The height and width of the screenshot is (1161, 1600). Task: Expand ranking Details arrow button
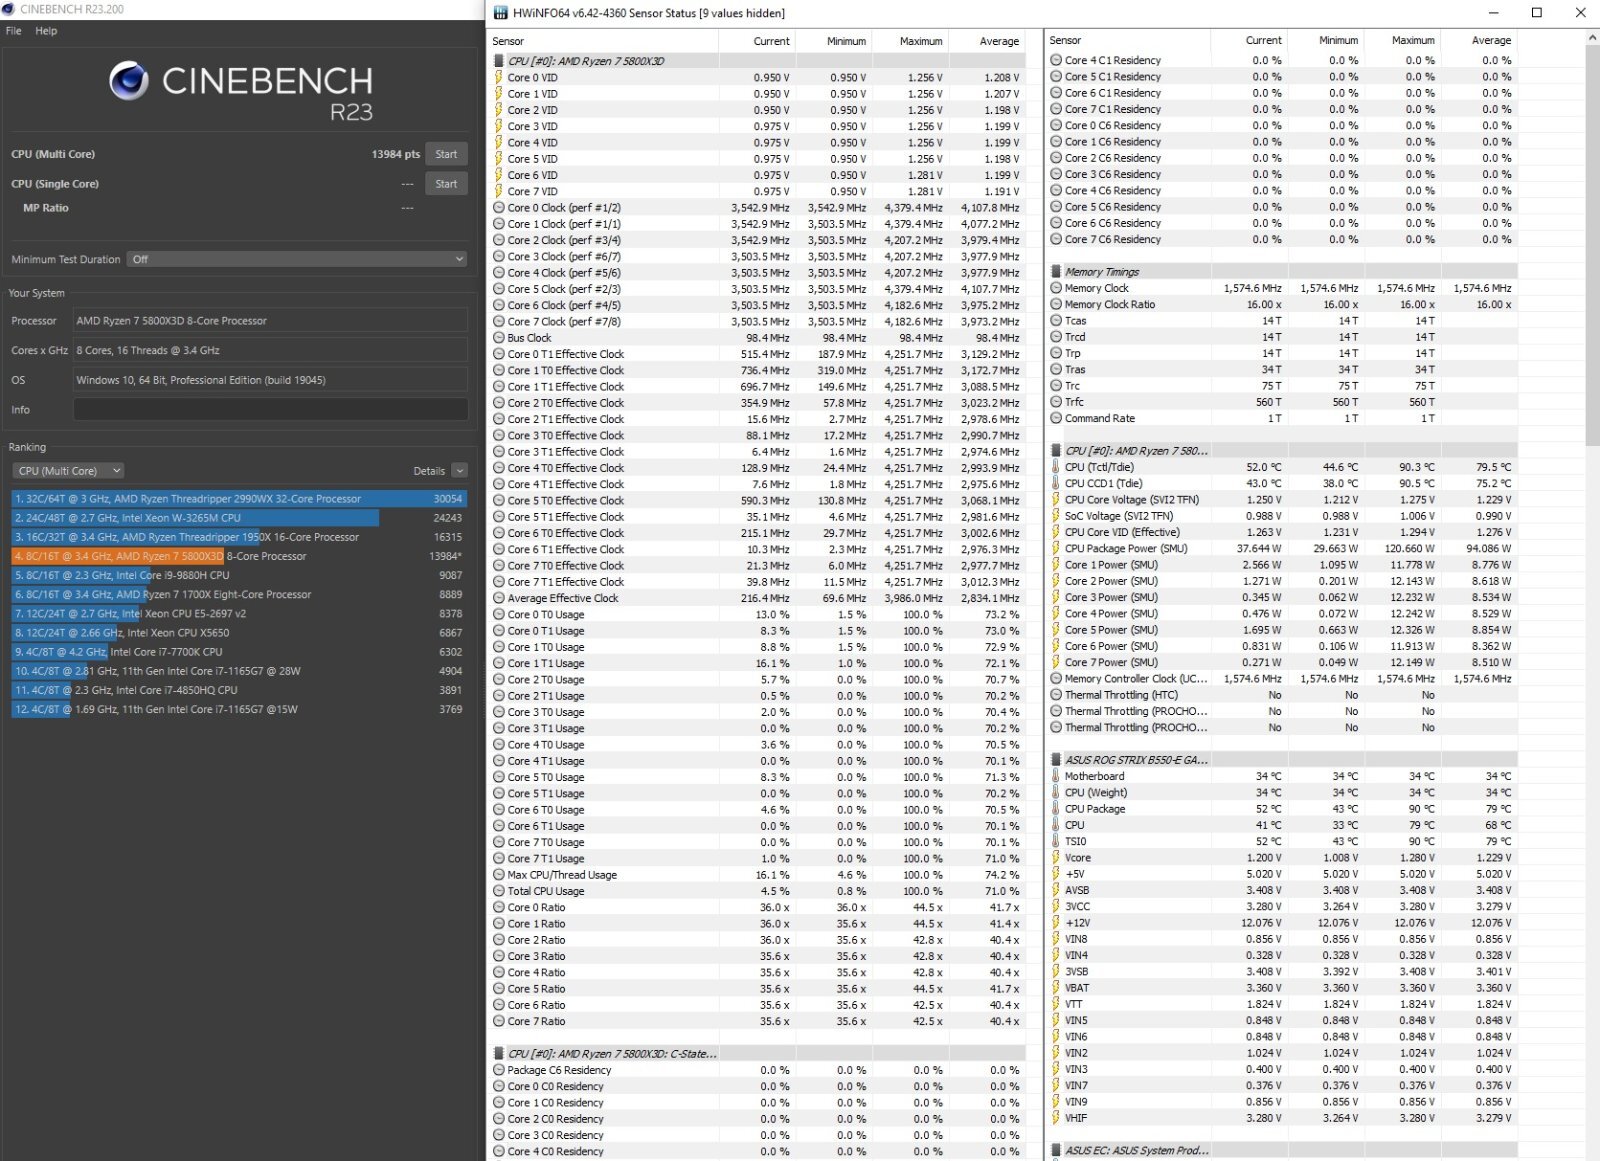click(459, 471)
